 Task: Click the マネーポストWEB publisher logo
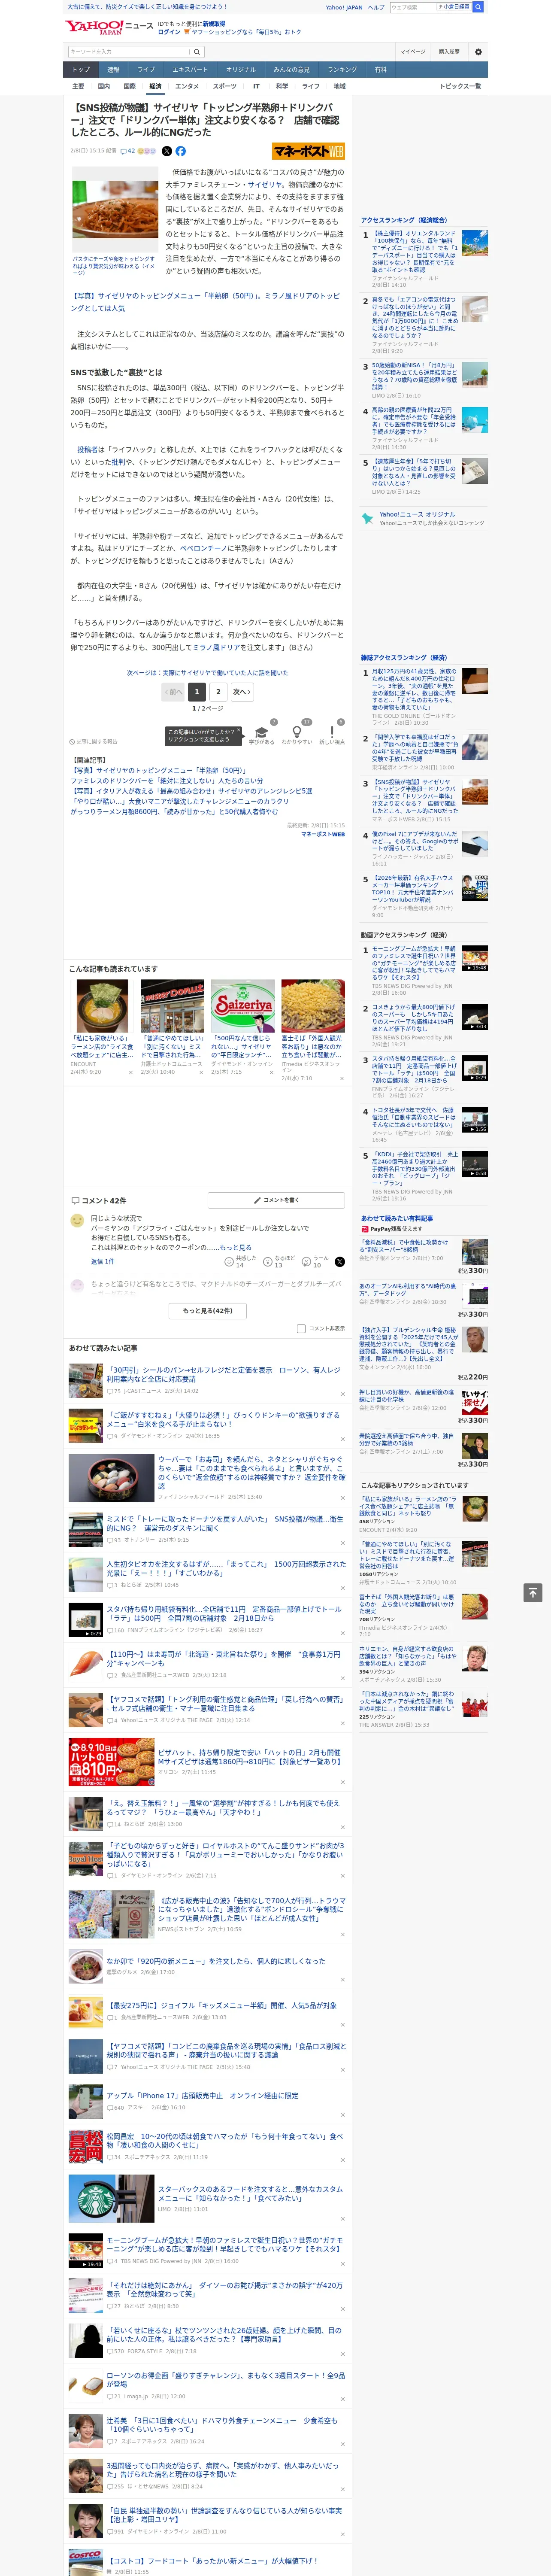(x=308, y=151)
